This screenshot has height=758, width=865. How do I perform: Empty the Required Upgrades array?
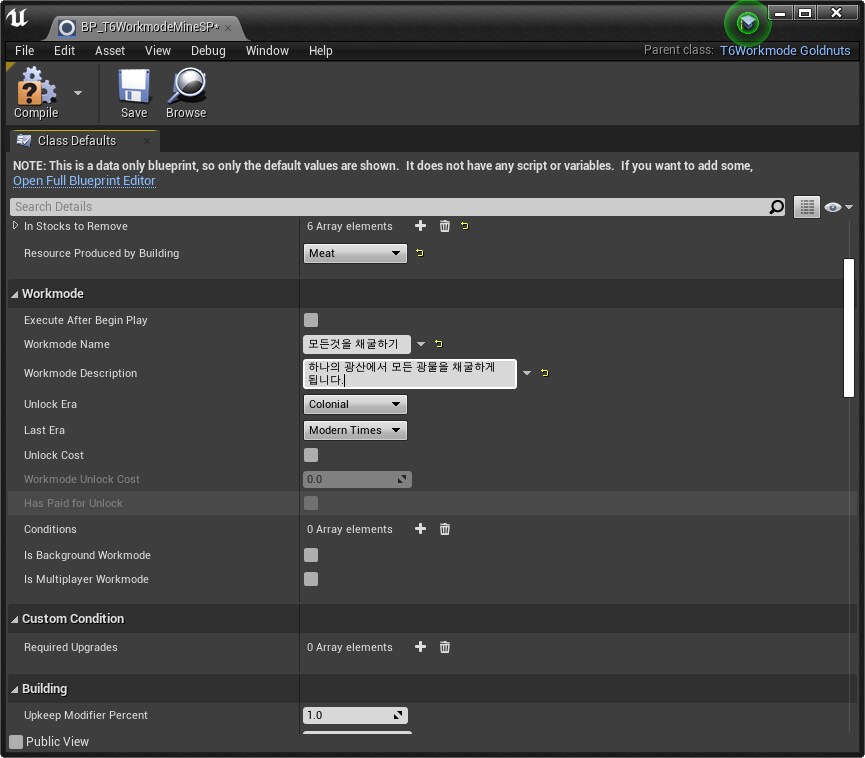[x=445, y=647]
